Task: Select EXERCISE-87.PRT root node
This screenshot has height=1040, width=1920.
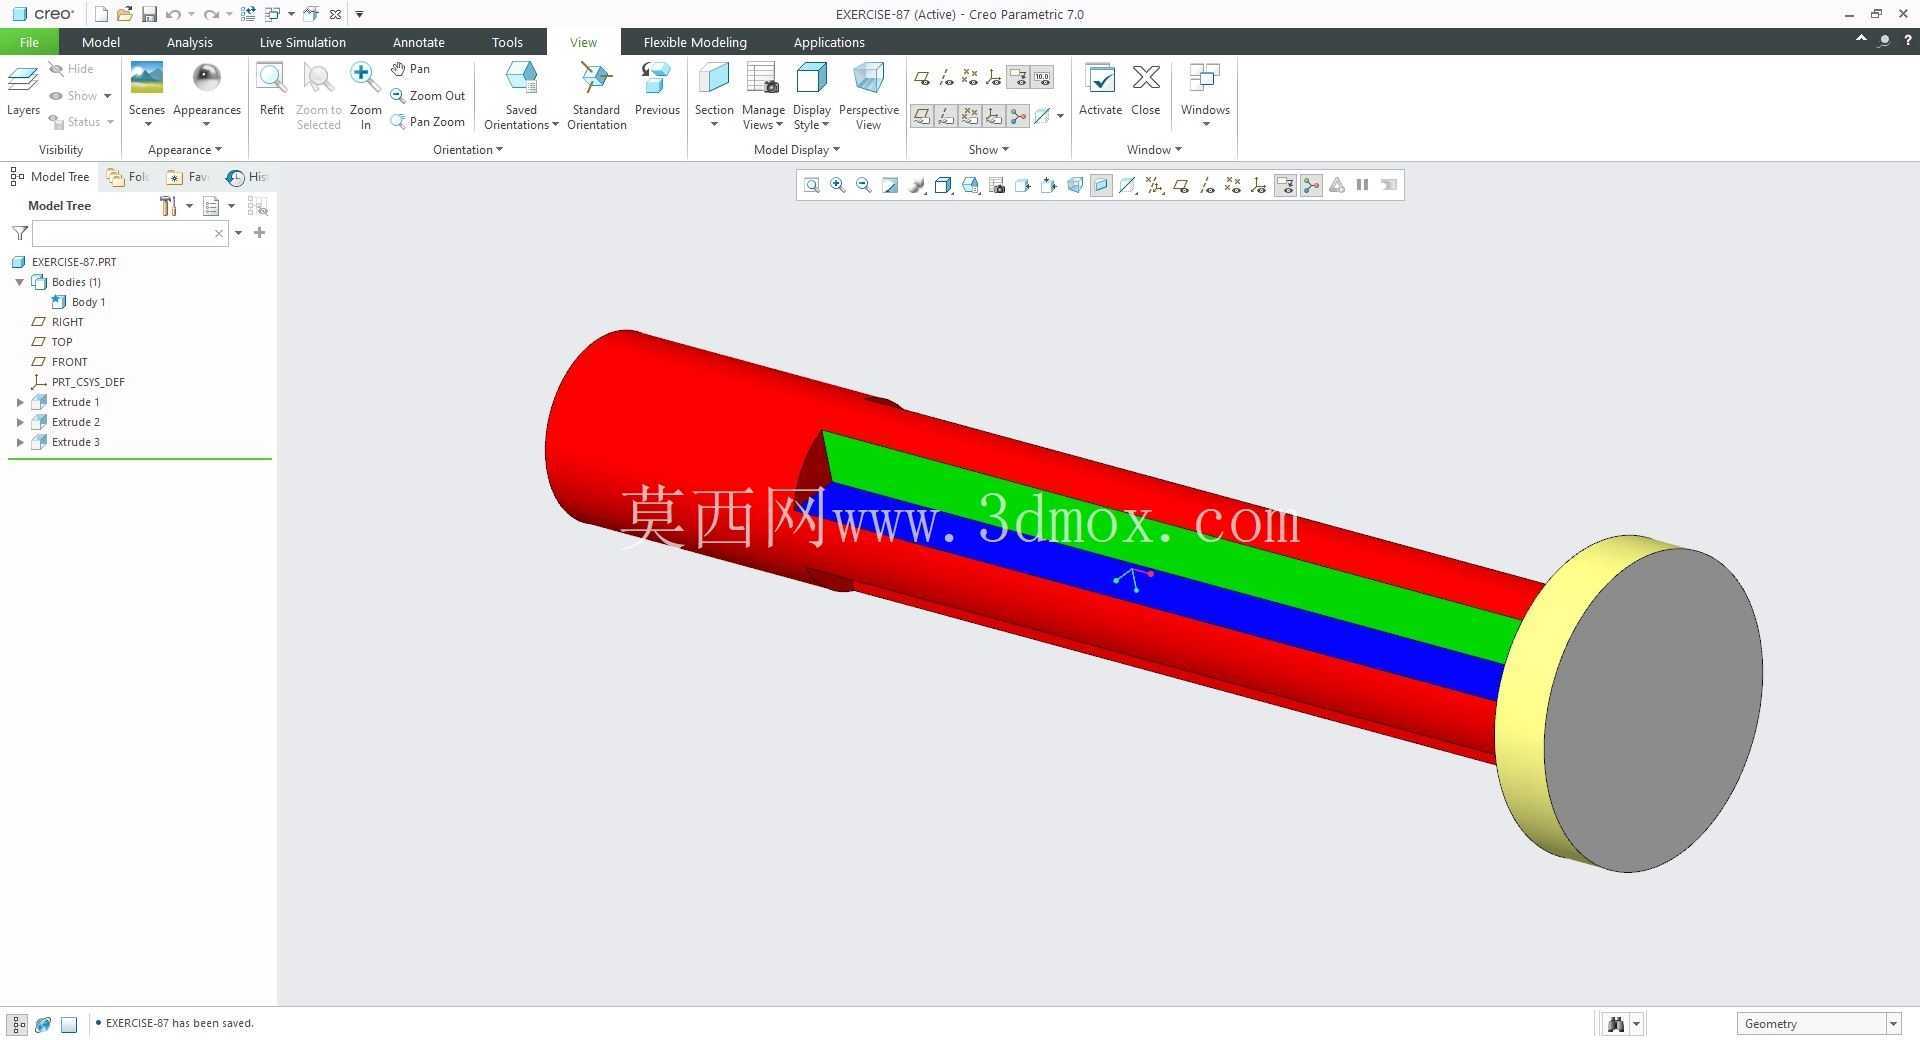Action: (x=64, y=262)
